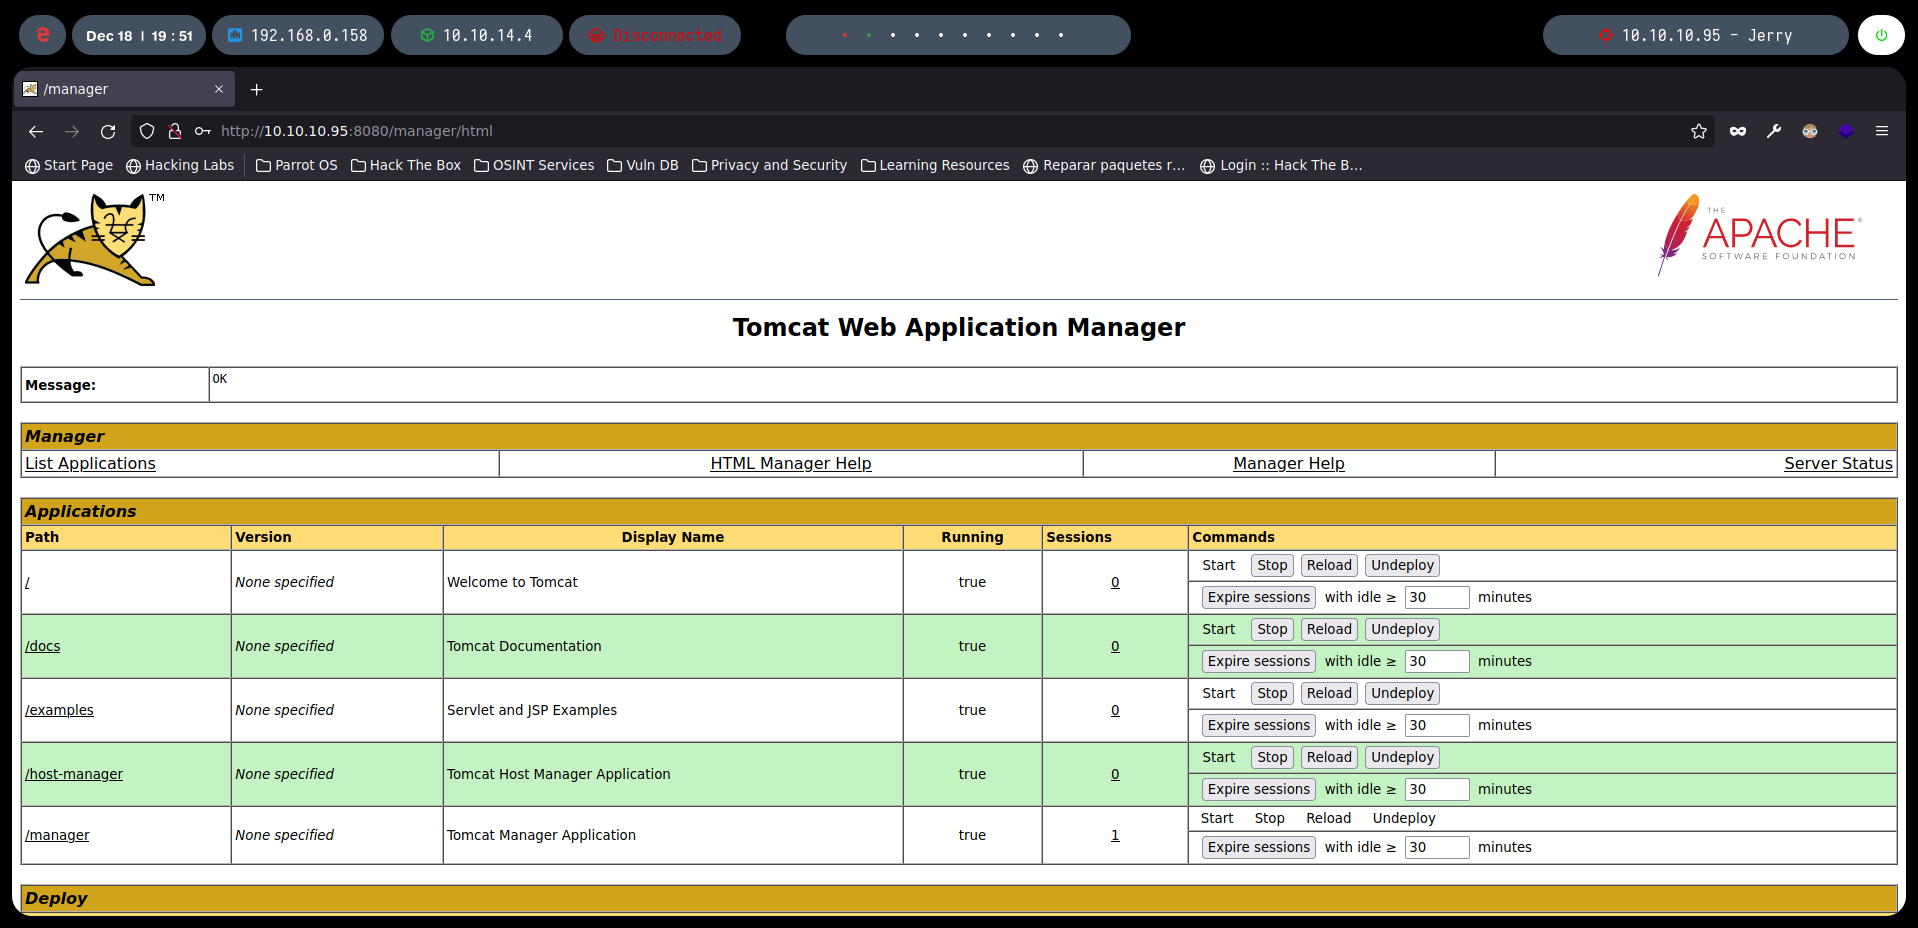Click the Disconnected status indicator
Screen dimensions: 1918x928
[655, 35]
